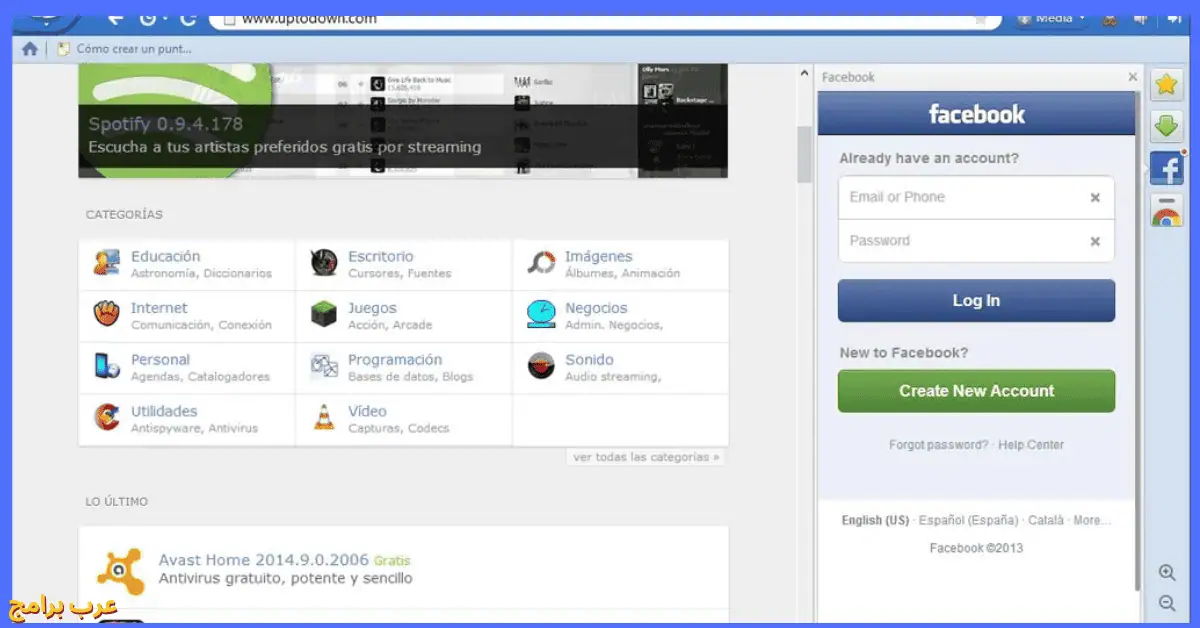This screenshot has width=1200, height=628.
Task: Click the page scrollbar up arrow
Action: click(x=804, y=74)
